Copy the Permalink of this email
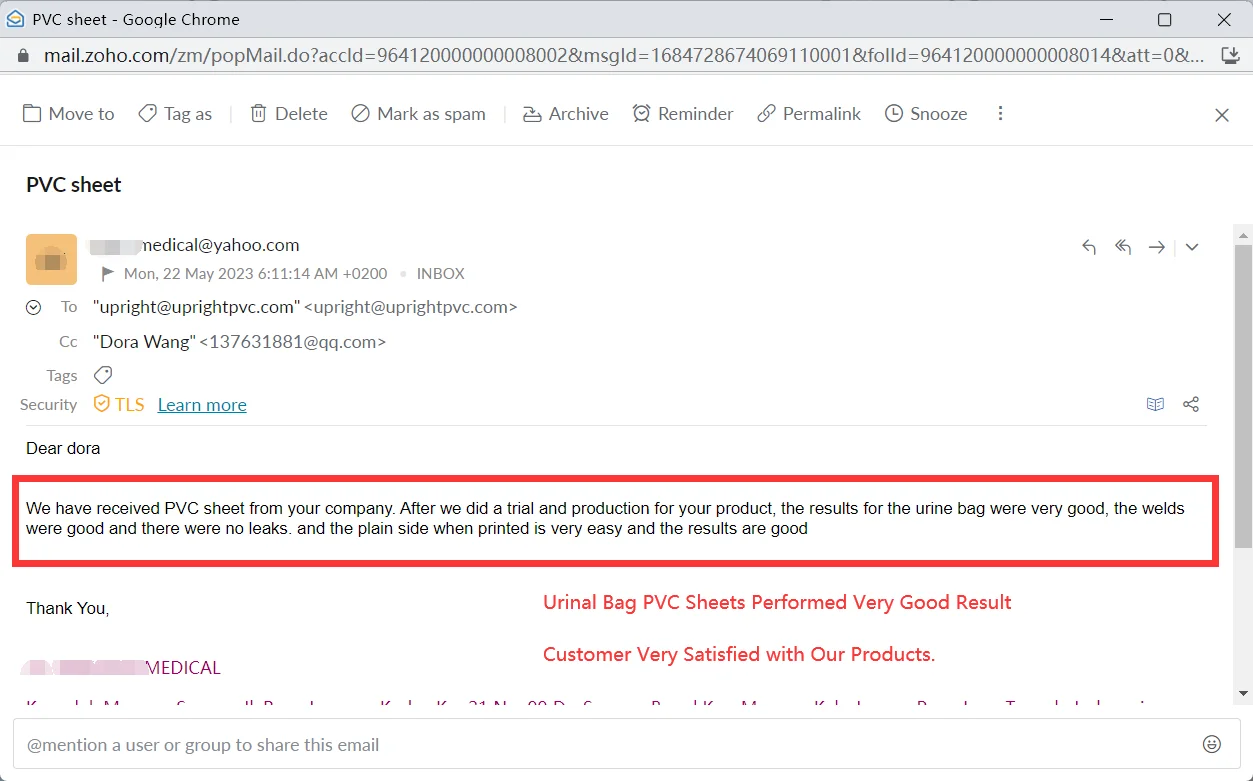Viewport: 1253px width, 781px height. tap(809, 114)
